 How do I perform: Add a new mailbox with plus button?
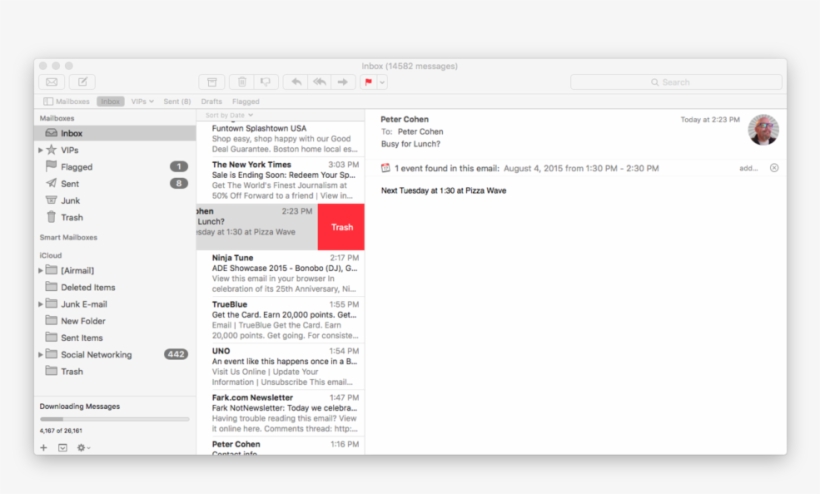44,447
